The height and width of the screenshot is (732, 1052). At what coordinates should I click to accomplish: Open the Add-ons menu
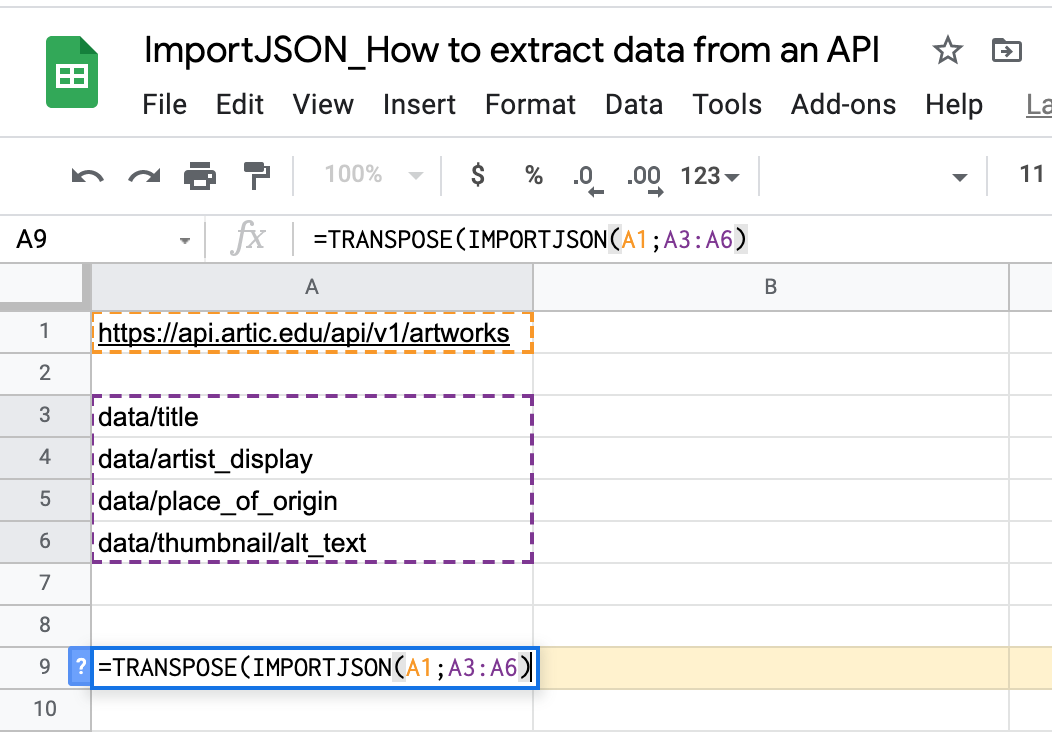point(843,105)
